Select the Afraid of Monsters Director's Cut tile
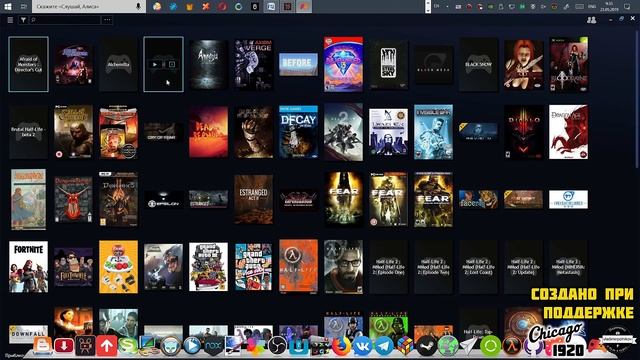This screenshot has width=640, height=360. pos(28,64)
